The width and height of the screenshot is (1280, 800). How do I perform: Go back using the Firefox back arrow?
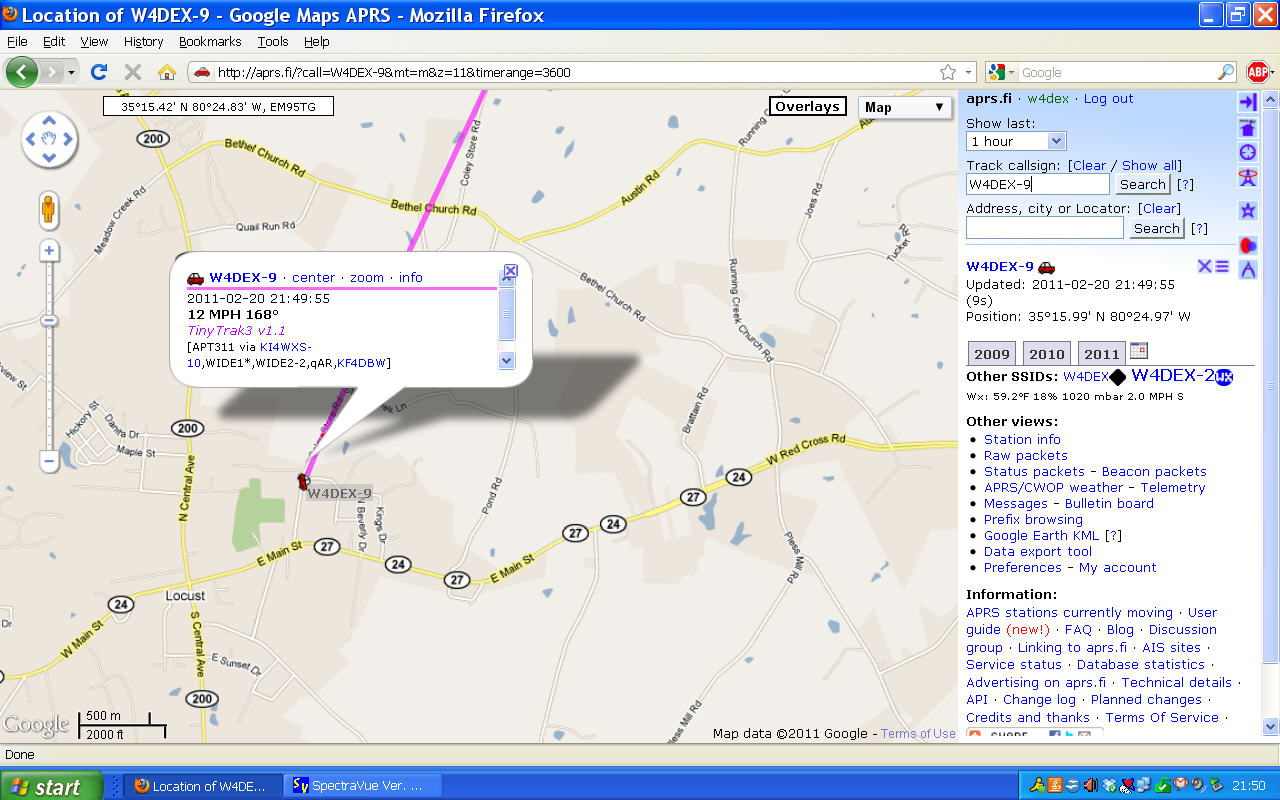(x=22, y=72)
